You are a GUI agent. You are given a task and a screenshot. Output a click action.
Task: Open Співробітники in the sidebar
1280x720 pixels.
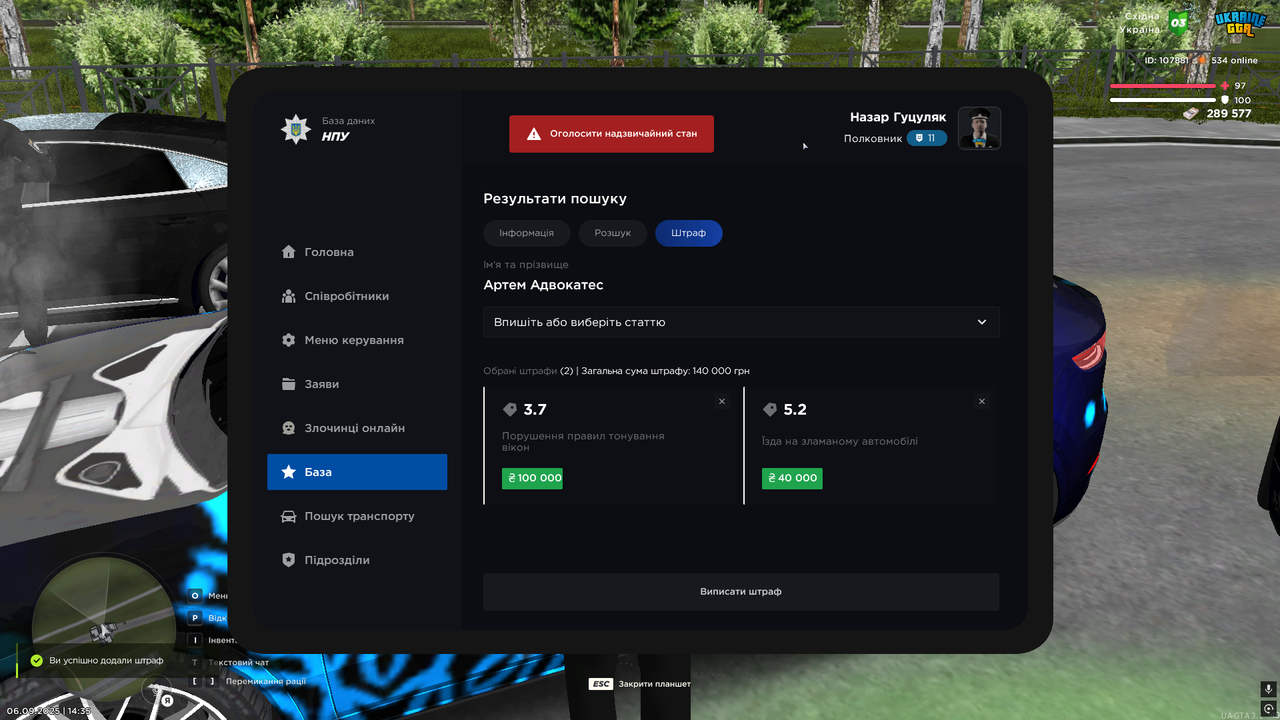(357, 296)
